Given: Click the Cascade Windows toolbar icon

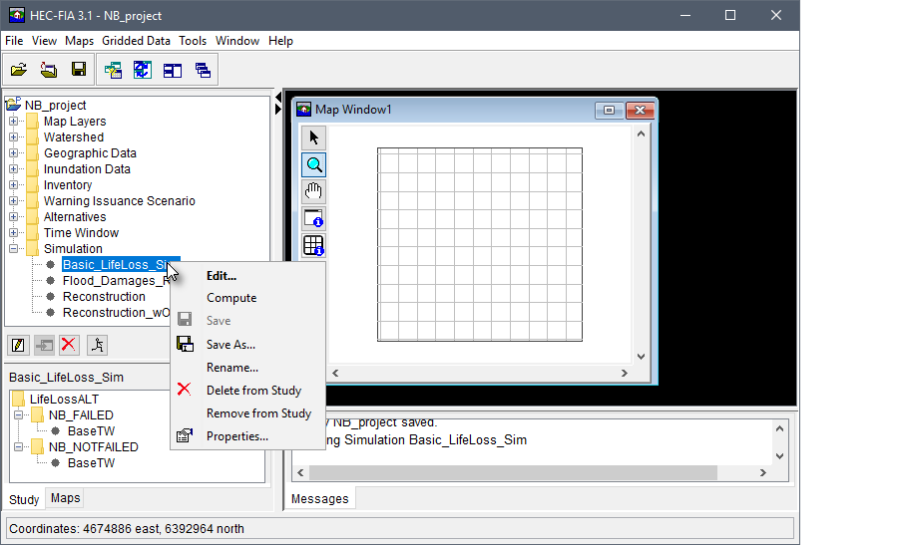Looking at the screenshot, I should point(203,70).
